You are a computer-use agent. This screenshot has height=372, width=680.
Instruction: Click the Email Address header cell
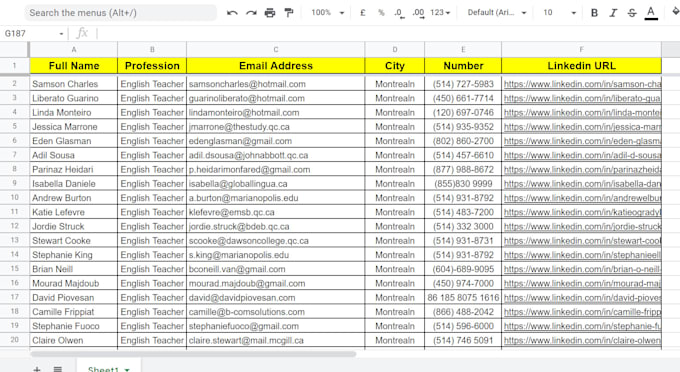[276, 65]
